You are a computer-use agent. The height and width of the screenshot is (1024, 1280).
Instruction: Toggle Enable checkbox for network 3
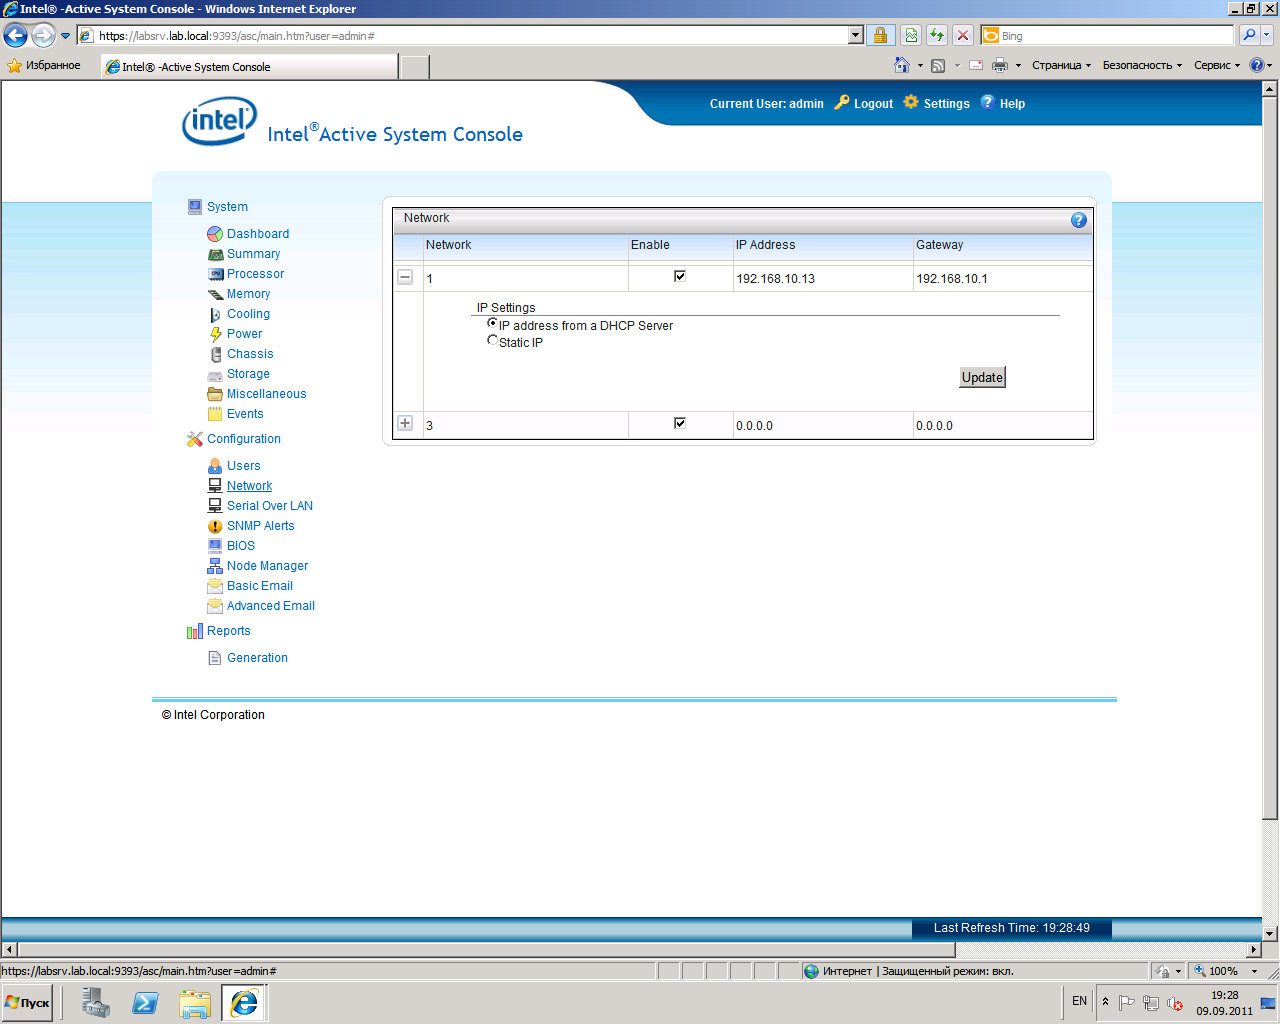pyautogui.click(x=680, y=423)
